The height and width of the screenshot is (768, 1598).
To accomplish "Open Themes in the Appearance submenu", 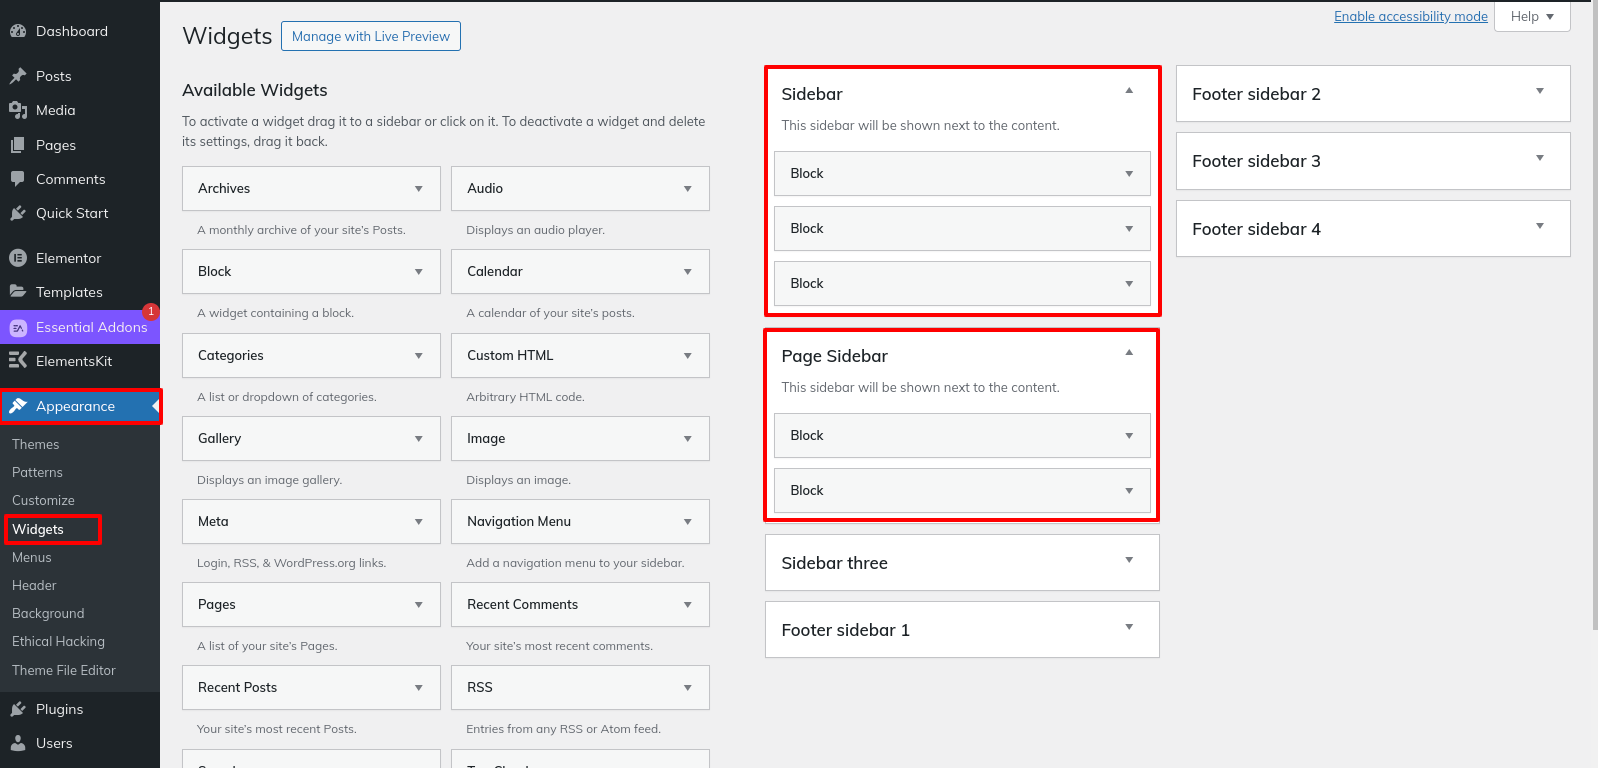I will point(36,444).
